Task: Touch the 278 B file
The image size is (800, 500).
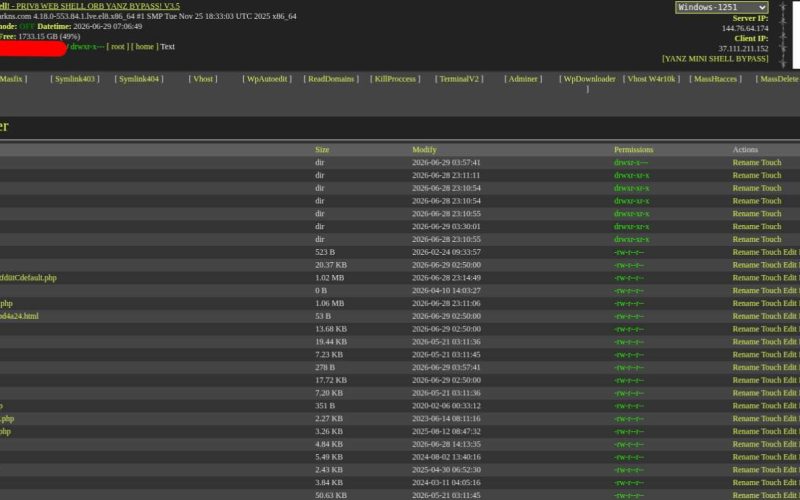Action: tap(771, 367)
